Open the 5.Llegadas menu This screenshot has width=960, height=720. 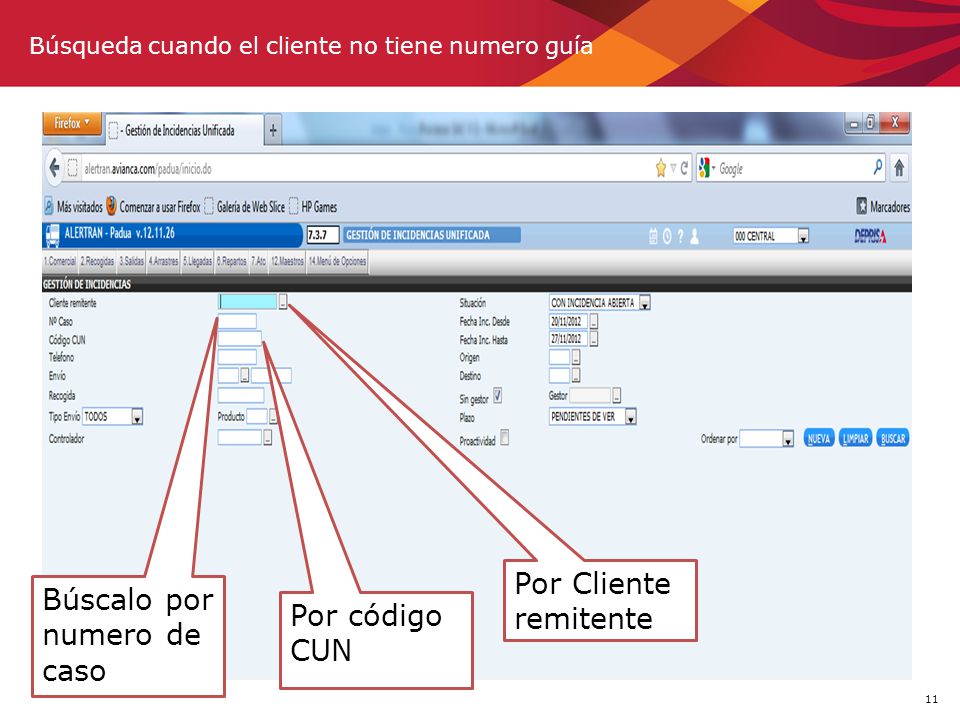(197, 261)
